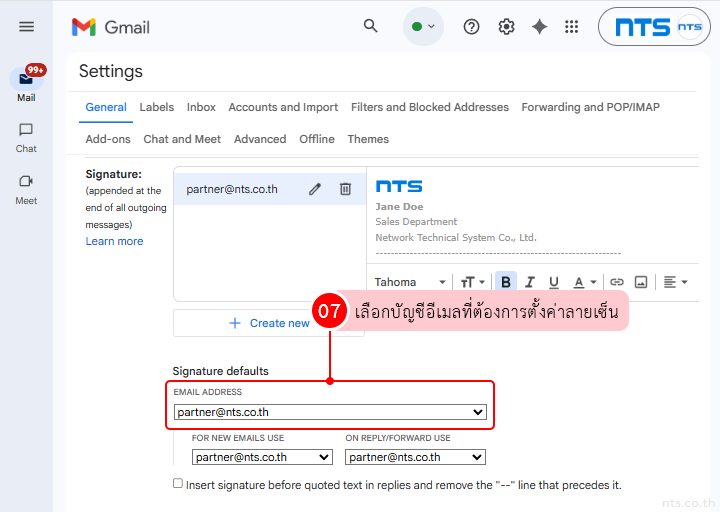Open the text size dropdown
720x512 pixels.
472,282
